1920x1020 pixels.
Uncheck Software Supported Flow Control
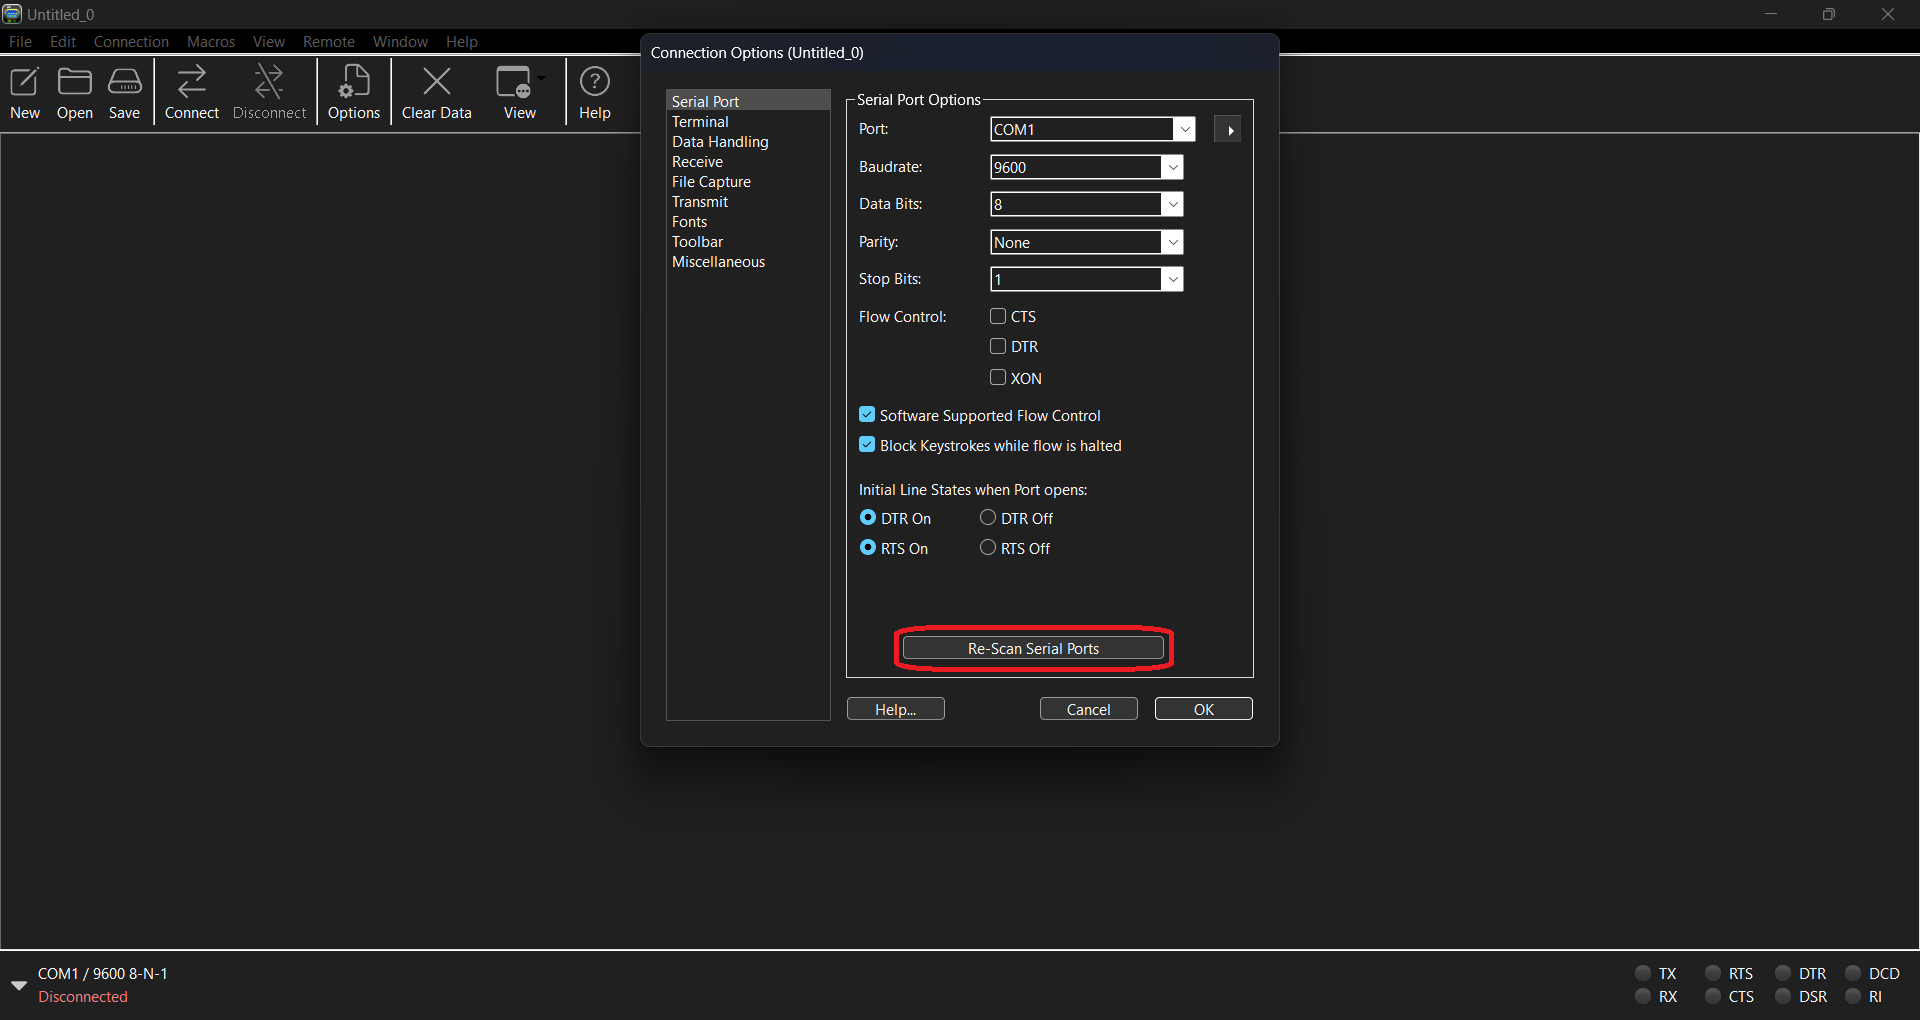coord(867,415)
